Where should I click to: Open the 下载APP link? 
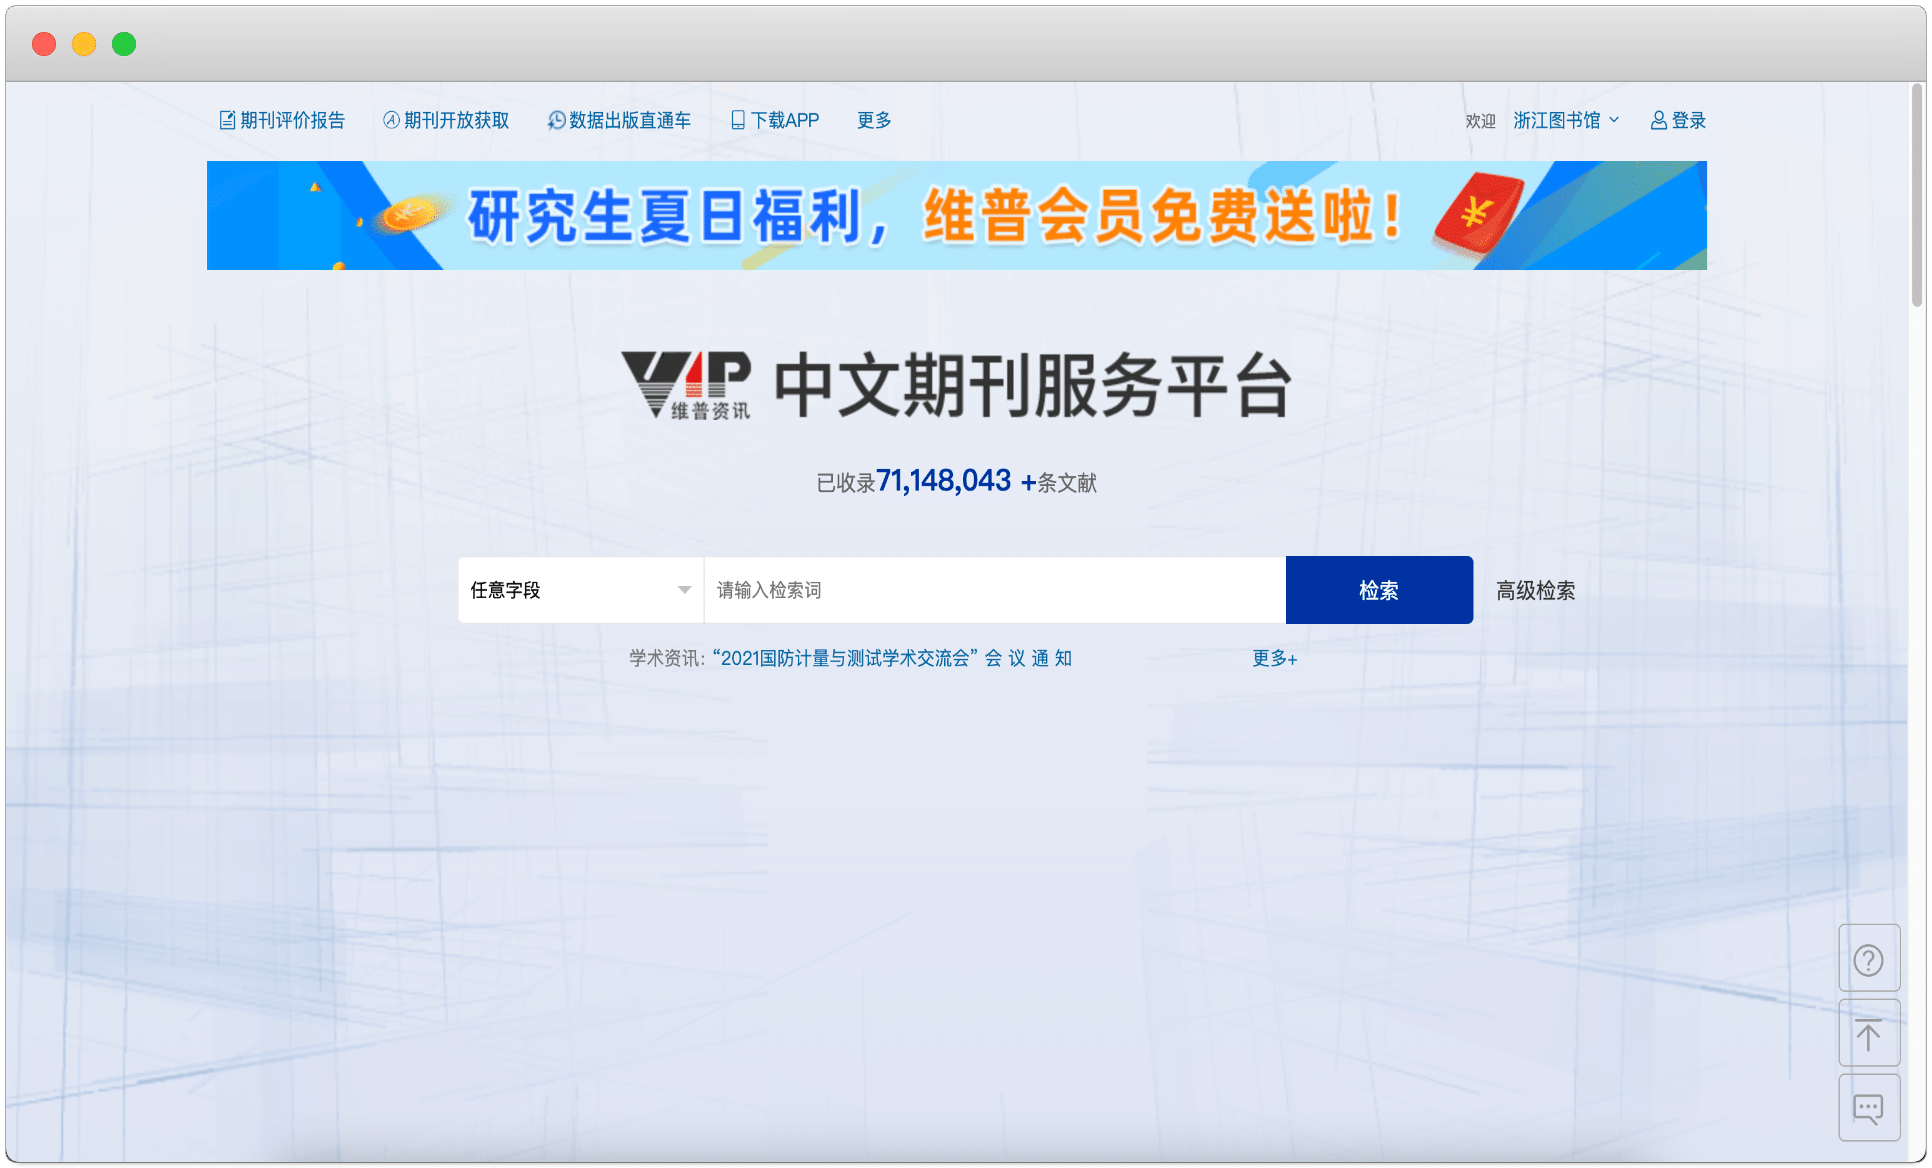click(775, 120)
